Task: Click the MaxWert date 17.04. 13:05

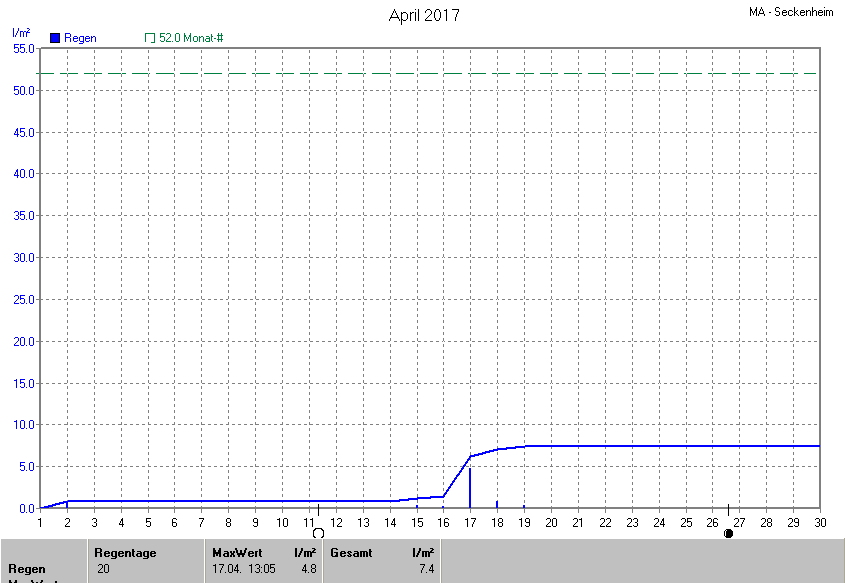Action: (244, 568)
